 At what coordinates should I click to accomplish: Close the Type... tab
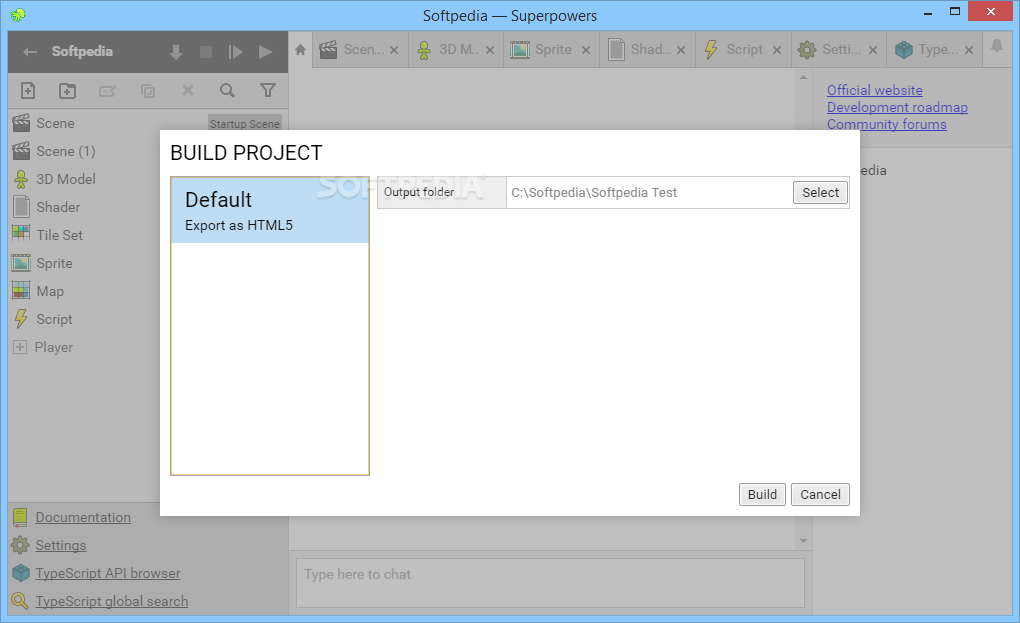(x=969, y=50)
